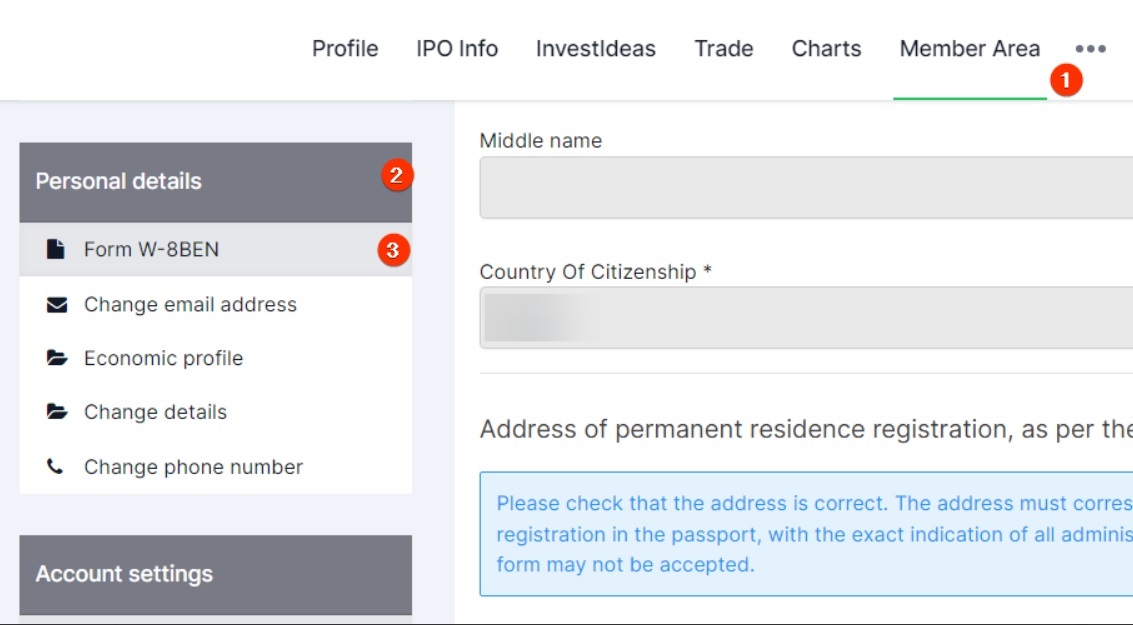Click red marker badge number 1
1133x625 pixels.
1066,79
